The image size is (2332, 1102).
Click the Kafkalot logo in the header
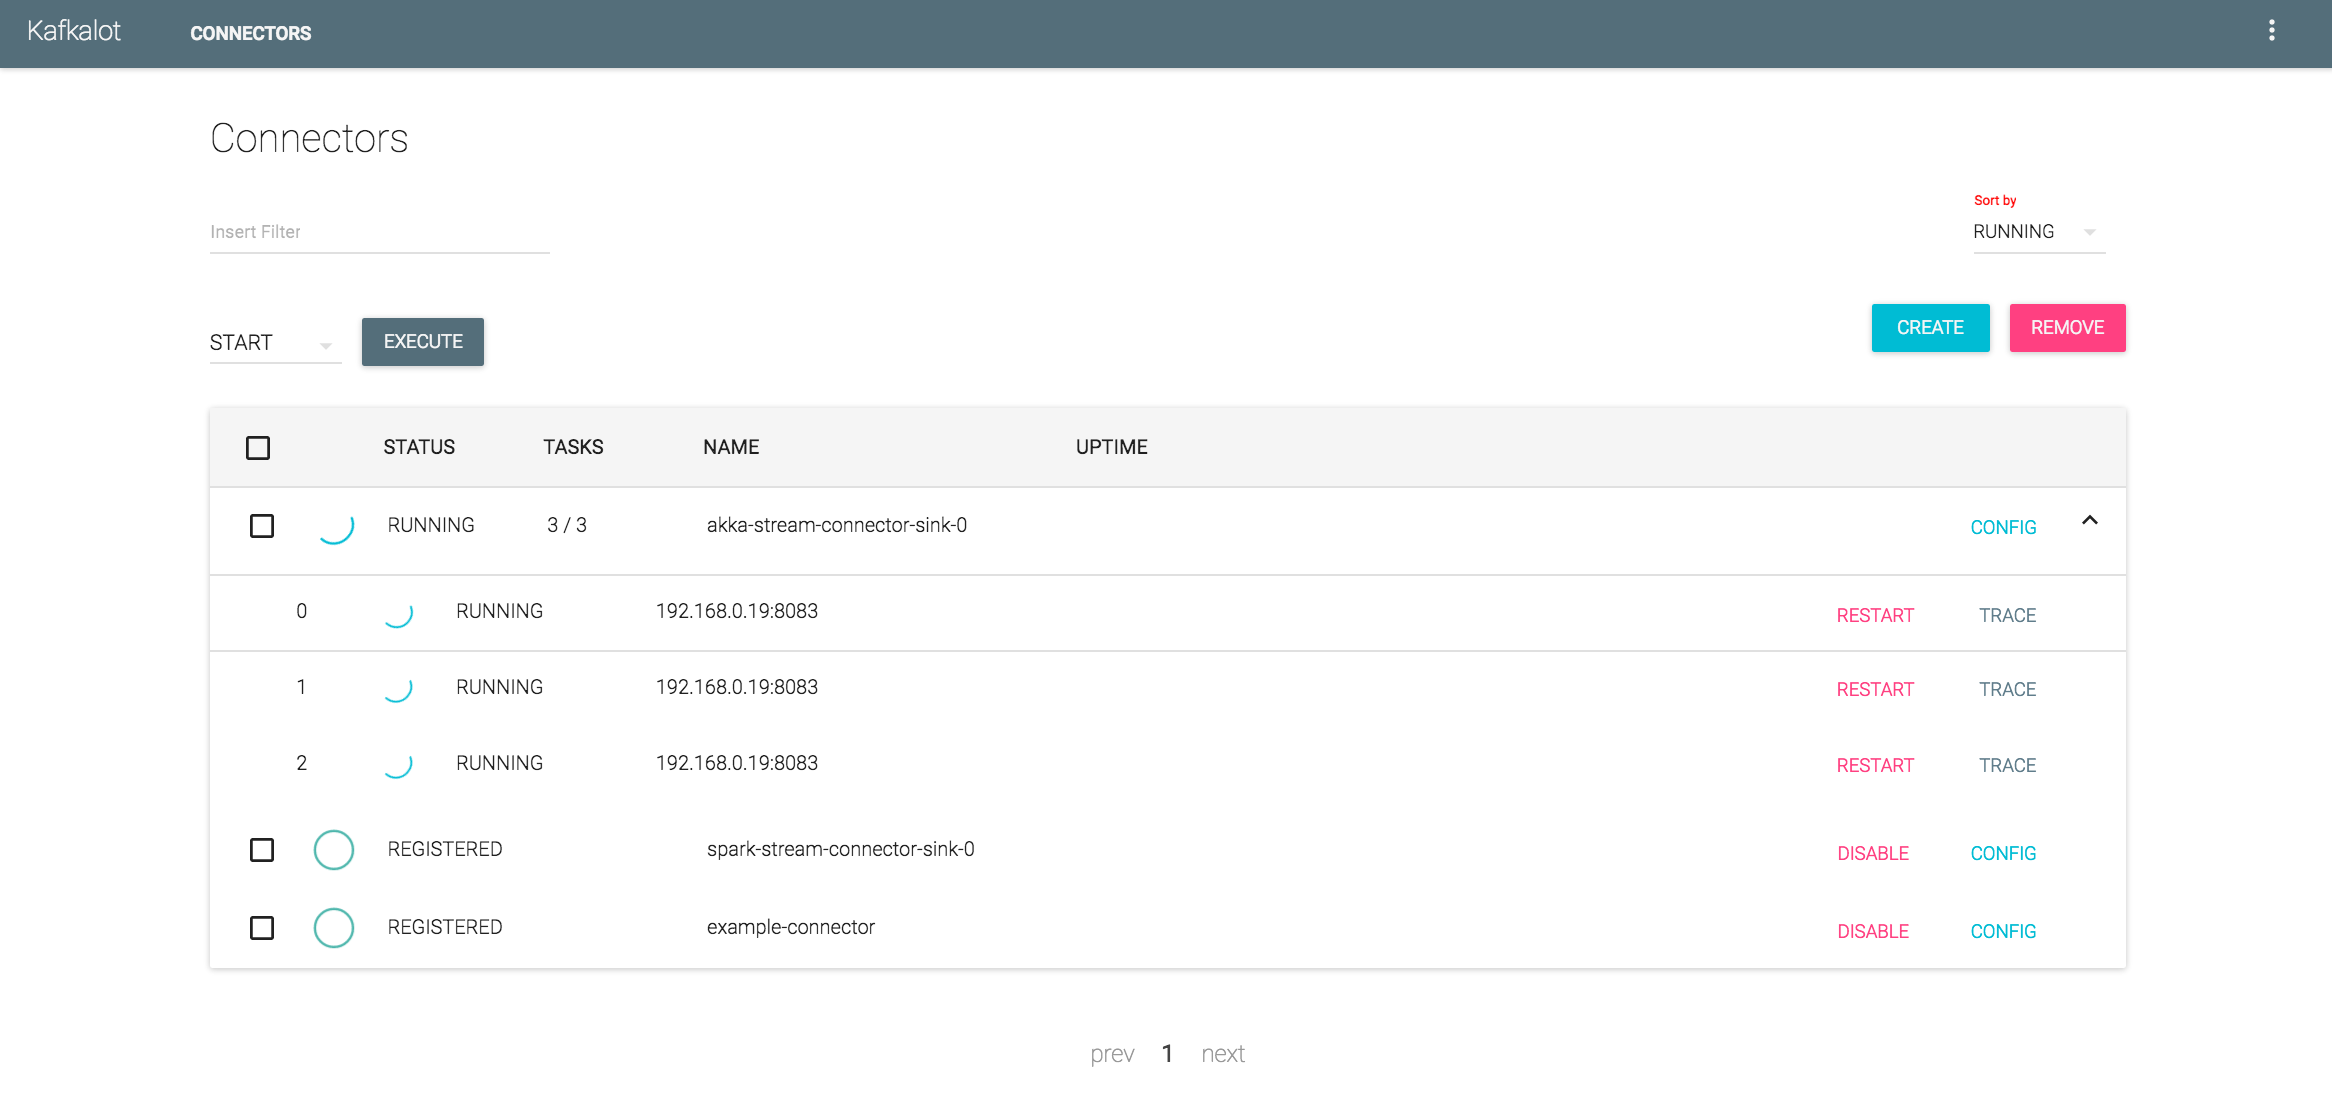tap(74, 31)
